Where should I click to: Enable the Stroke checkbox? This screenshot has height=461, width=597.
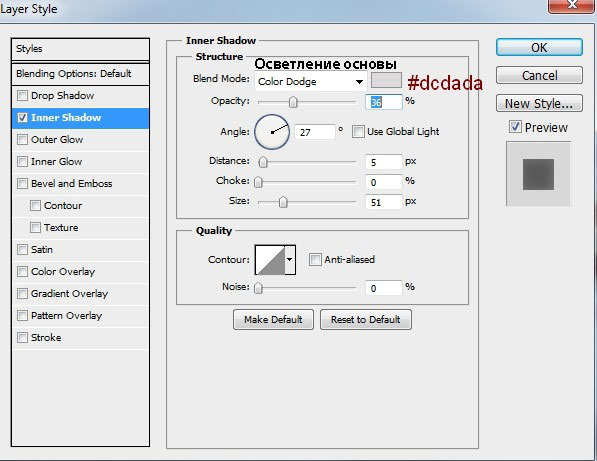coord(22,338)
